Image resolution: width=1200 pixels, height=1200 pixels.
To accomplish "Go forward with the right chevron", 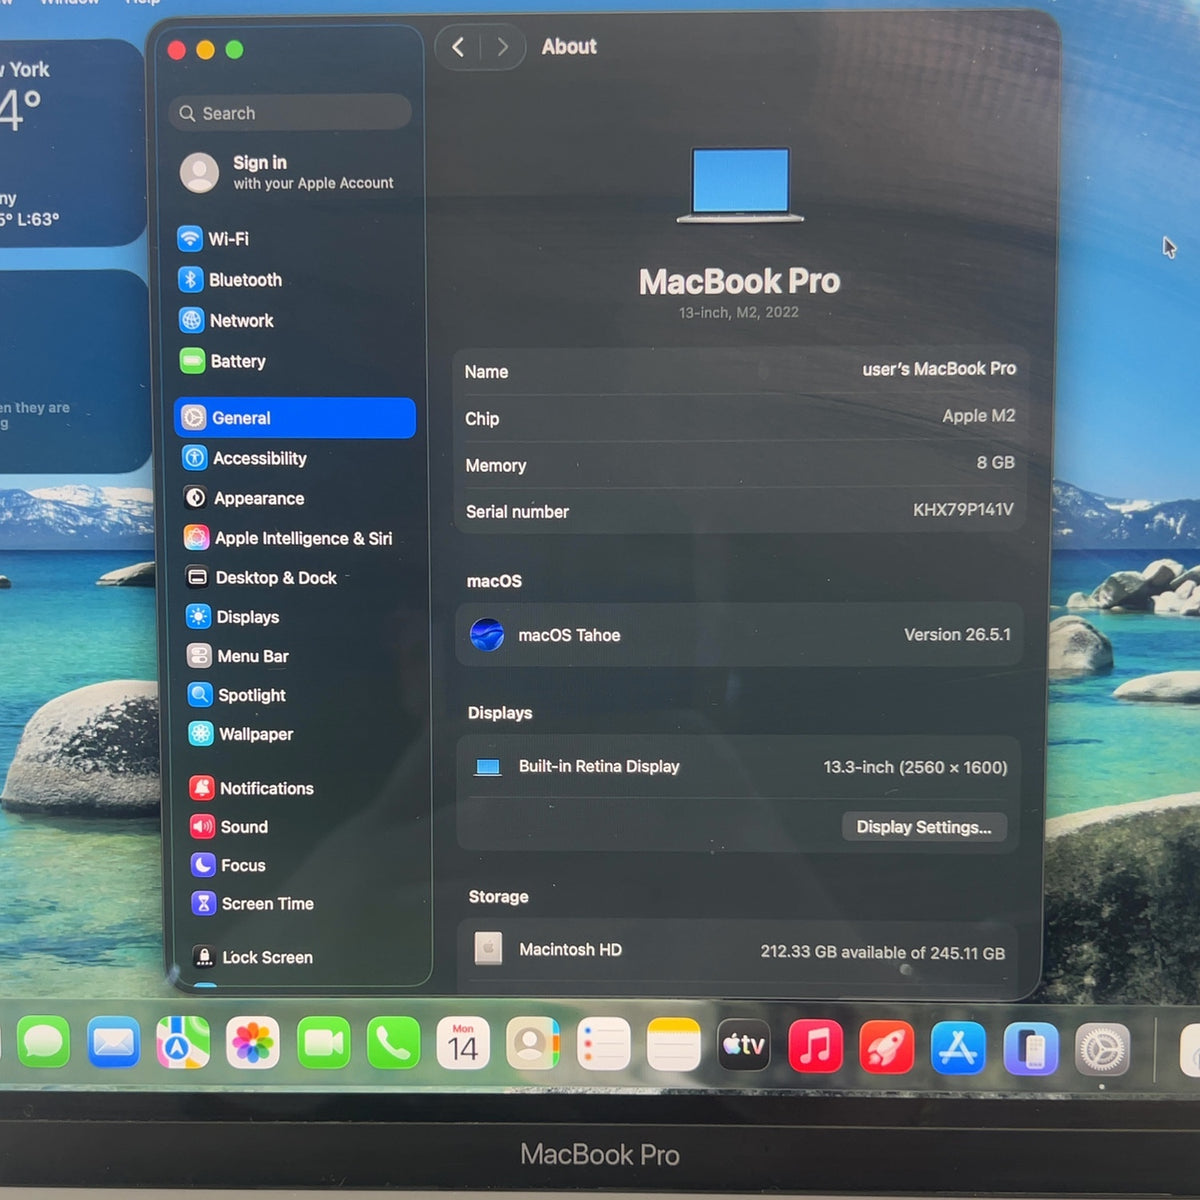I will pos(503,47).
